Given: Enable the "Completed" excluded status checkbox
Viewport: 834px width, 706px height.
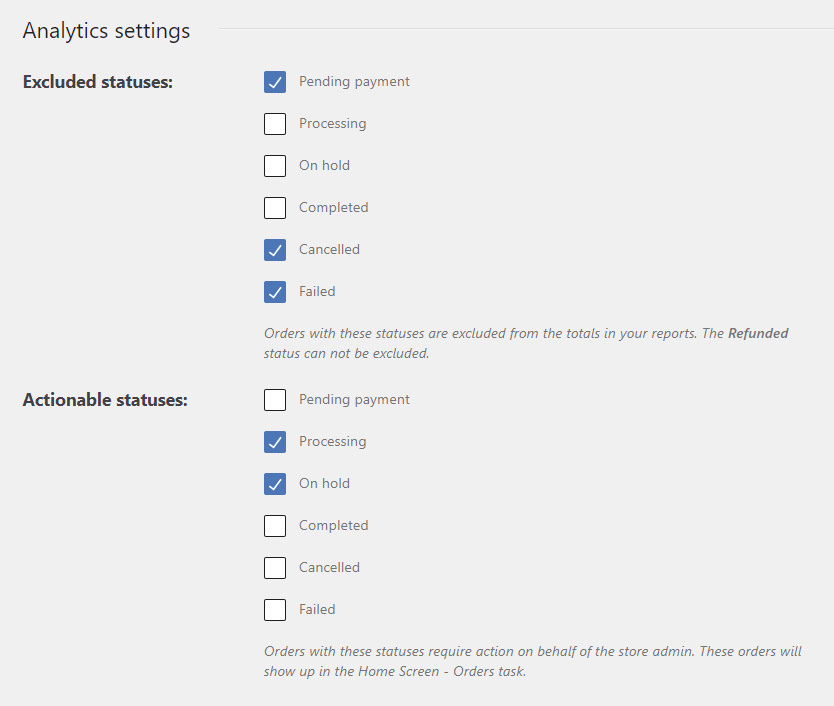Looking at the screenshot, I should click(x=275, y=208).
